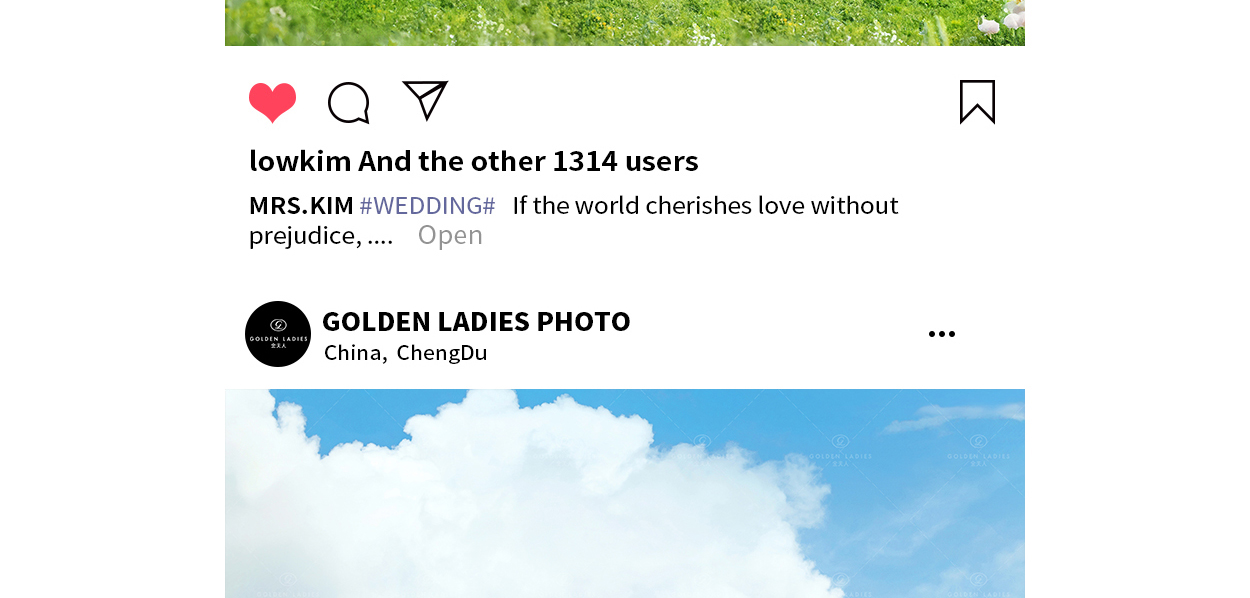Open the green meadow photo above
Image resolution: width=1250 pixels, height=598 pixels.
pos(625,23)
